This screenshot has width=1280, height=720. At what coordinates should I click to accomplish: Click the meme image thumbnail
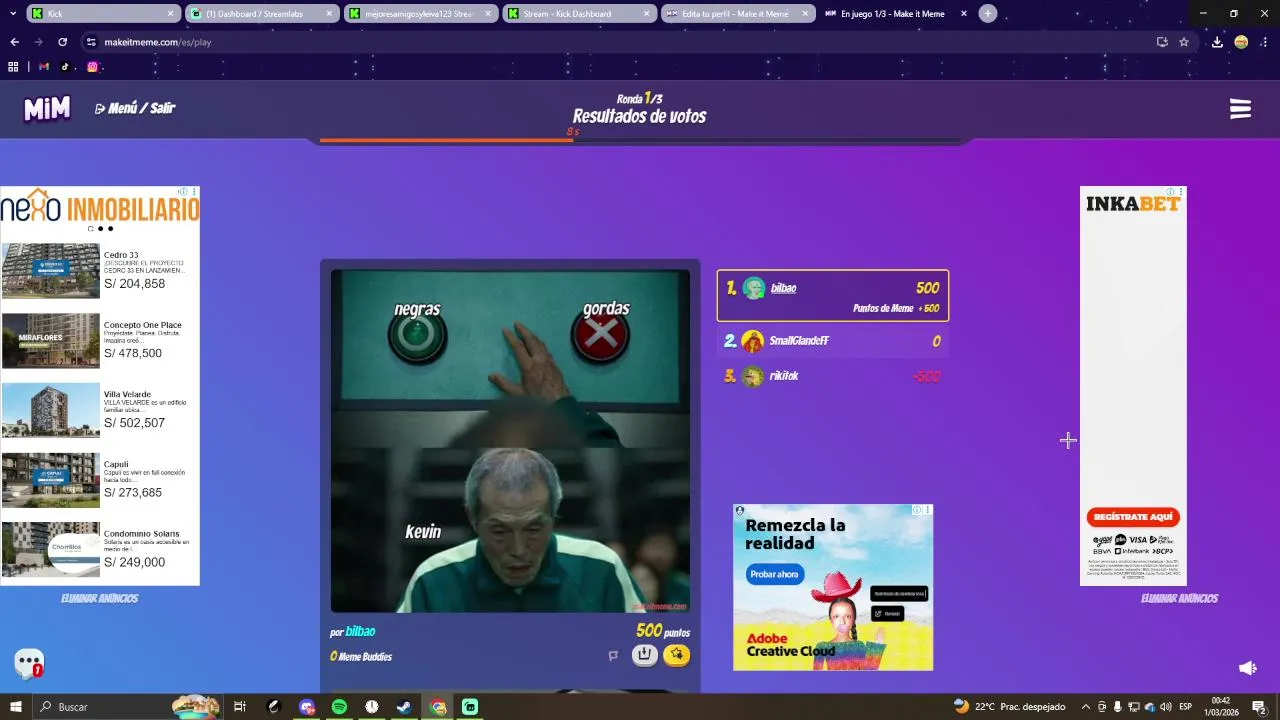[510, 441]
